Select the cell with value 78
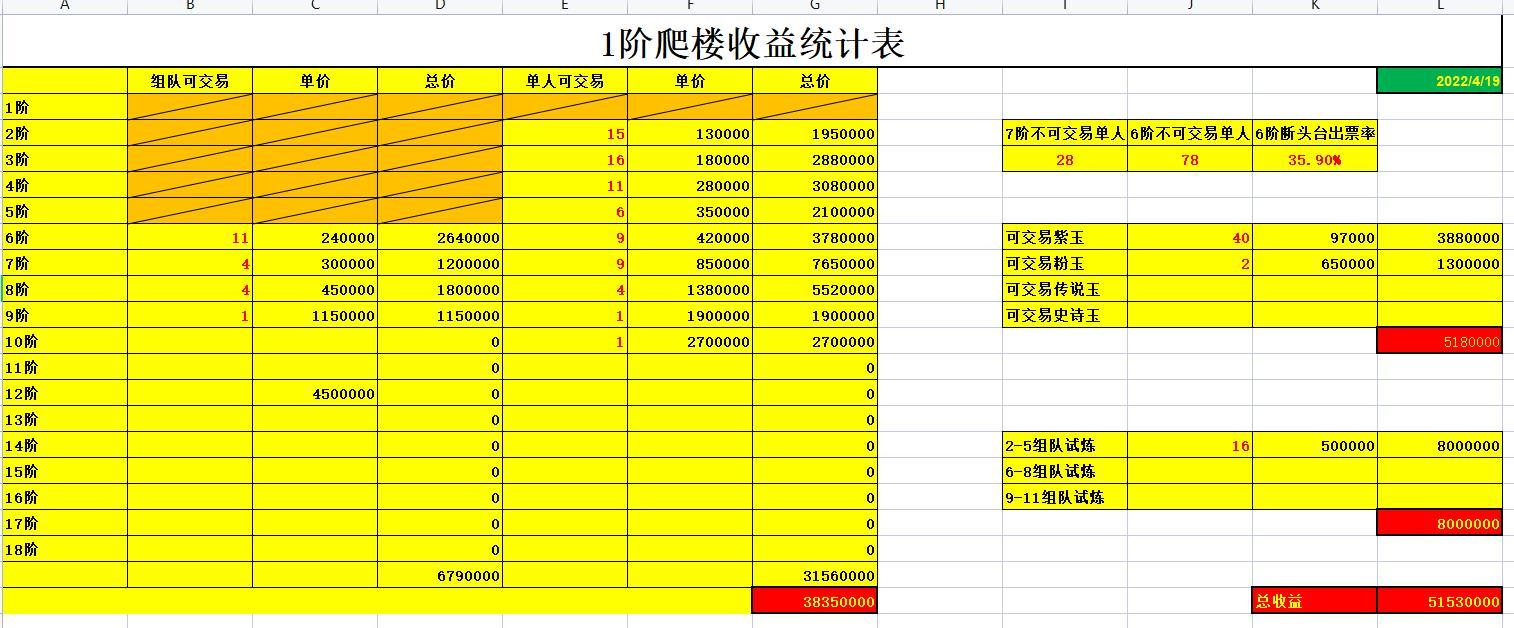The height and width of the screenshot is (628, 1514). pos(1190,159)
